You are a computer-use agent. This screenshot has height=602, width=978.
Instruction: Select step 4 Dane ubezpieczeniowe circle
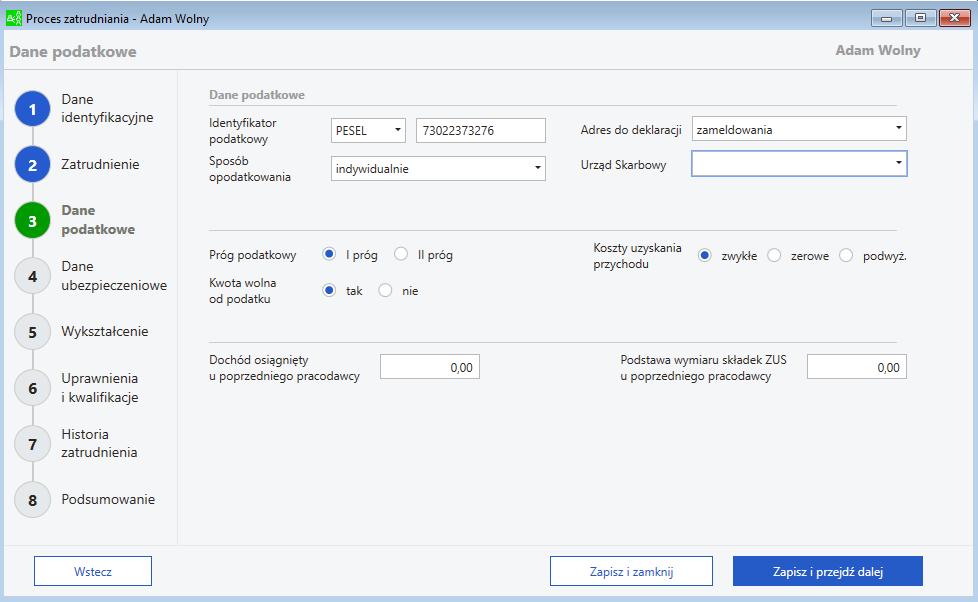coord(32,276)
